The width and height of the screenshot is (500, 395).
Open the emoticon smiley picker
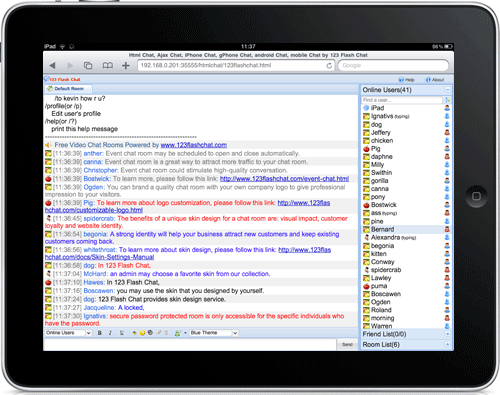(142, 333)
